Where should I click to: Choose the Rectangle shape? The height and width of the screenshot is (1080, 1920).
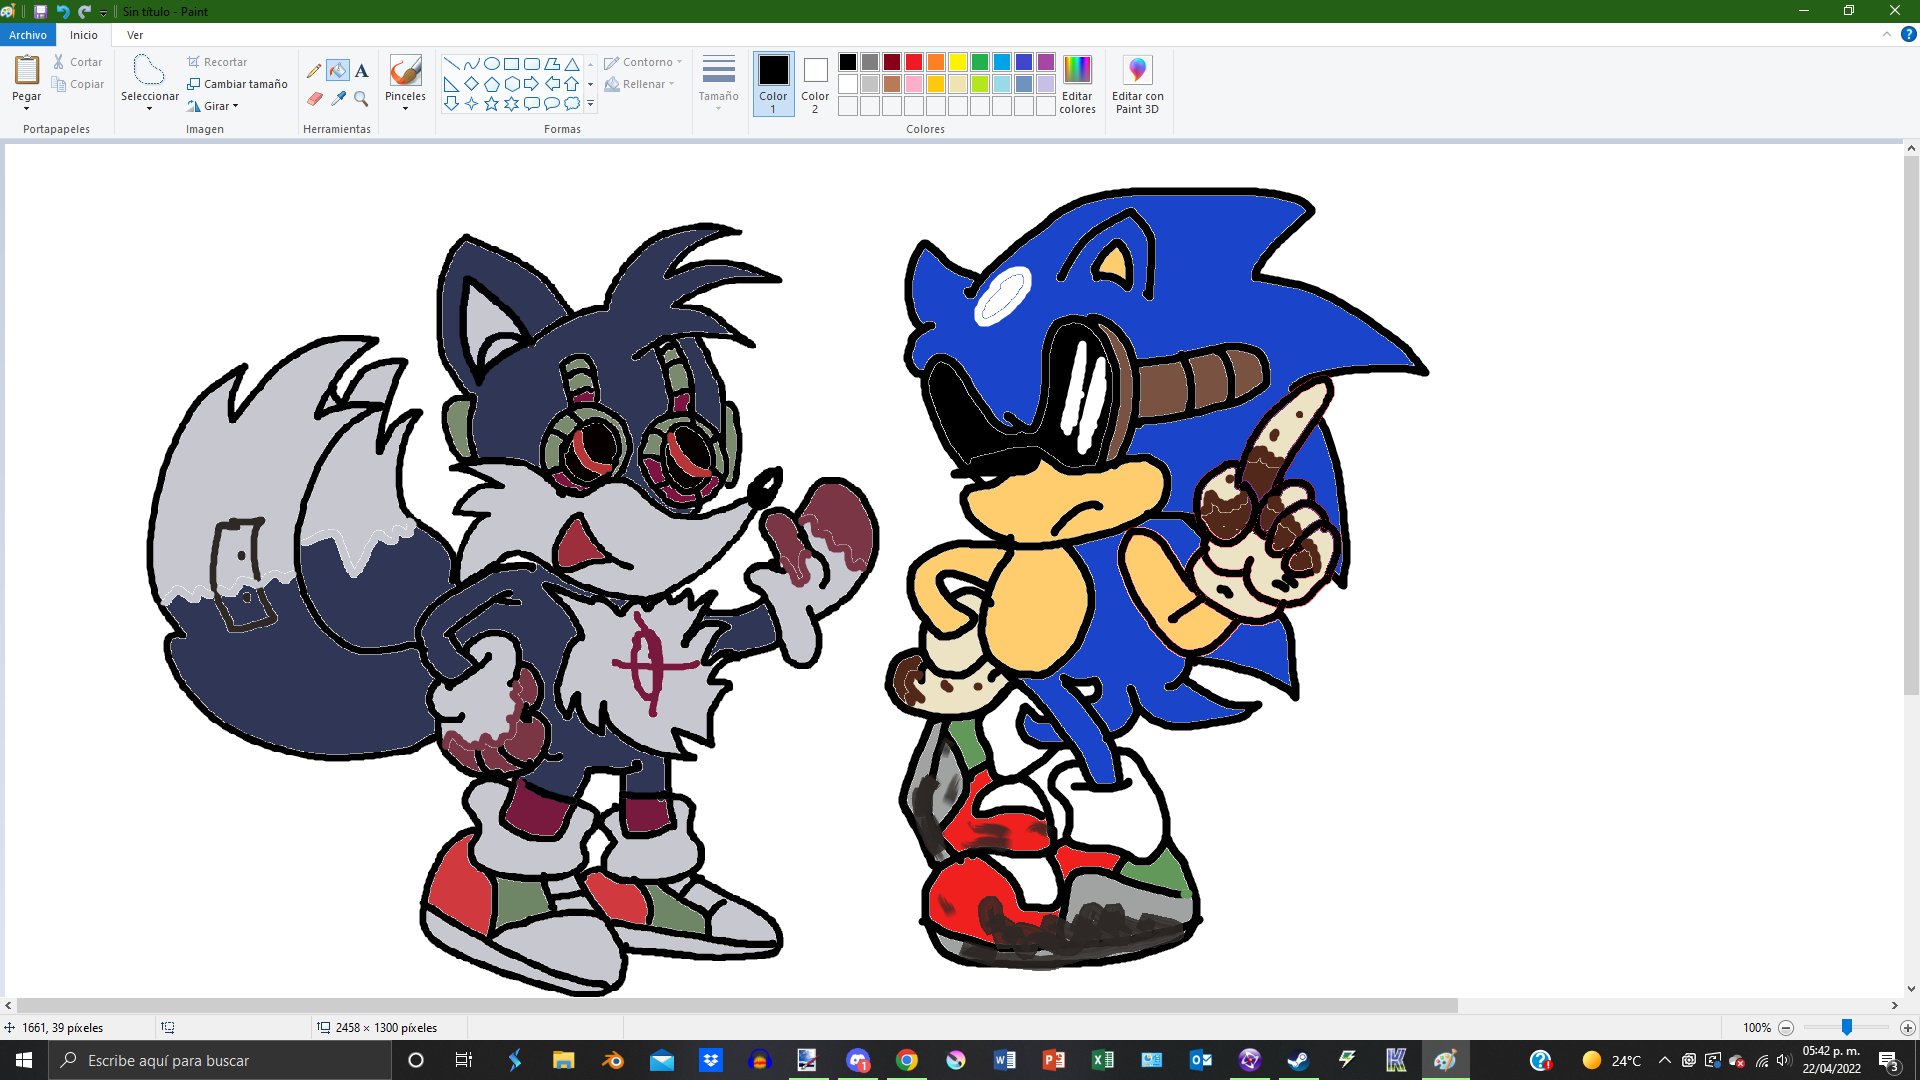point(511,64)
